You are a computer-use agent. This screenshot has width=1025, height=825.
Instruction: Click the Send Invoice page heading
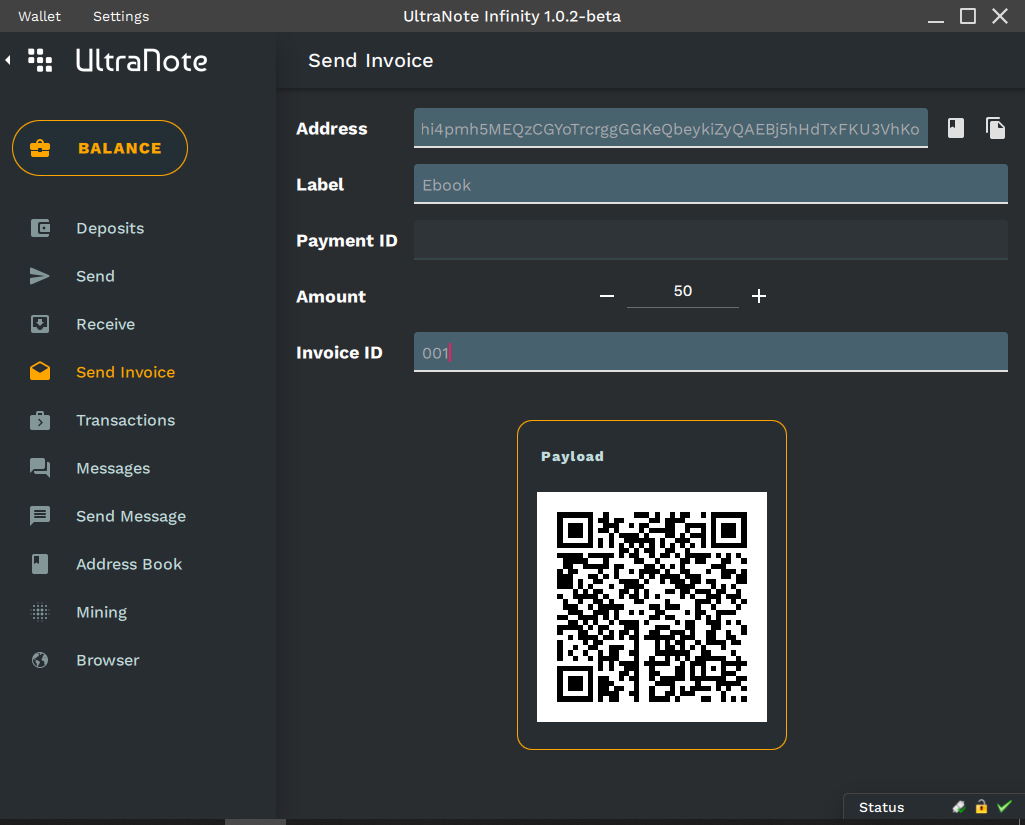pos(371,61)
